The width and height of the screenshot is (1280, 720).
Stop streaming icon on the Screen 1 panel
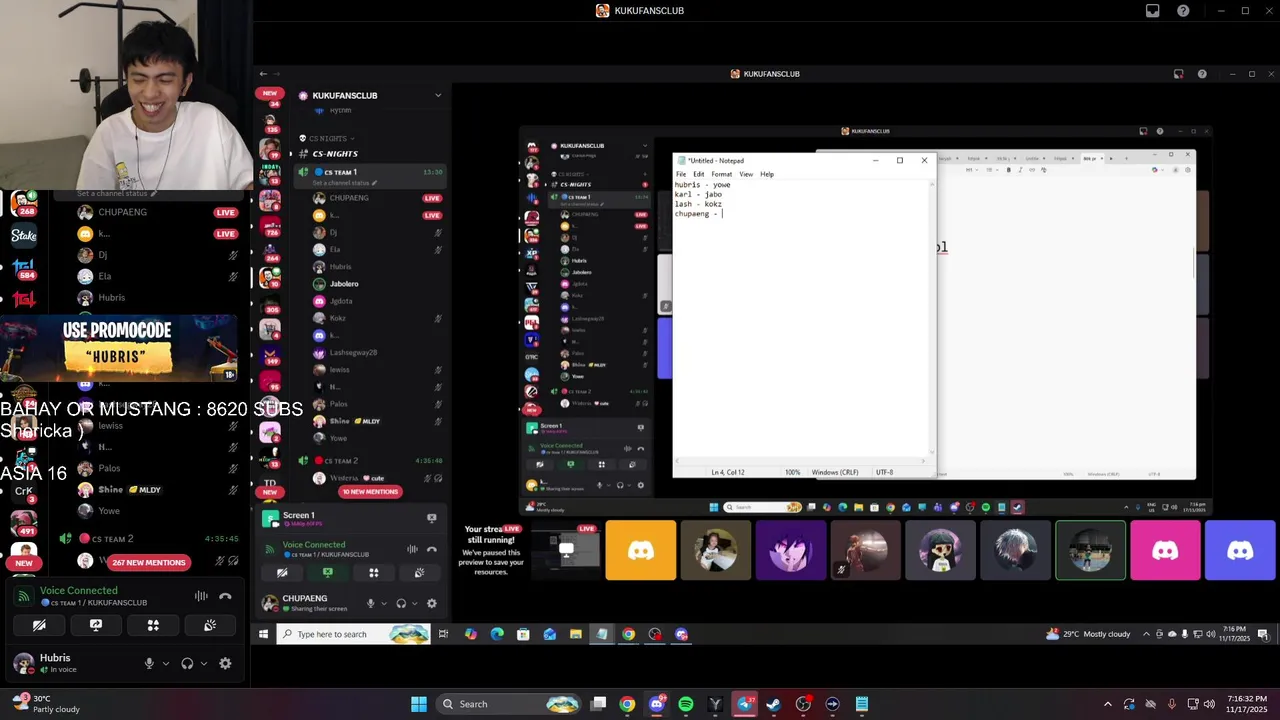click(432, 518)
